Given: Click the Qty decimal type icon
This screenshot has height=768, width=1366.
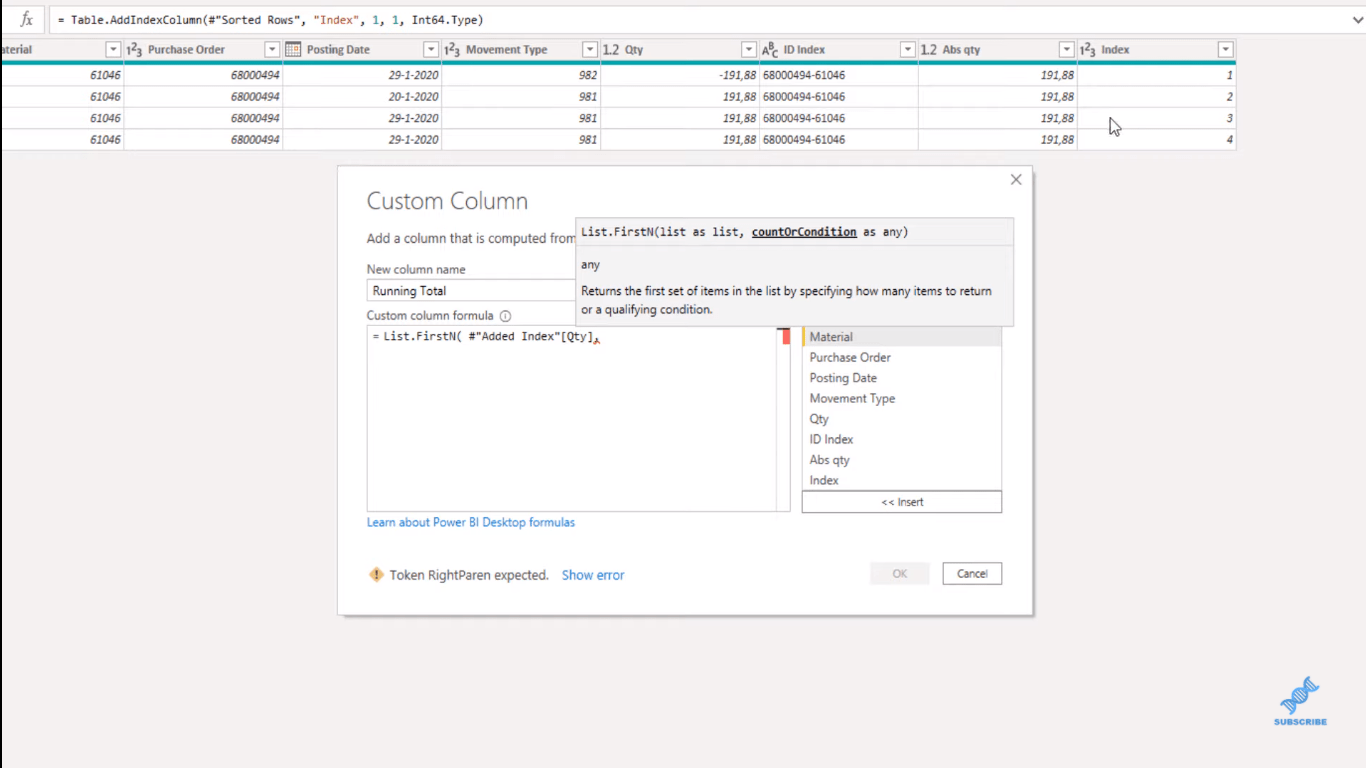Looking at the screenshot, I should coord(611,49).
